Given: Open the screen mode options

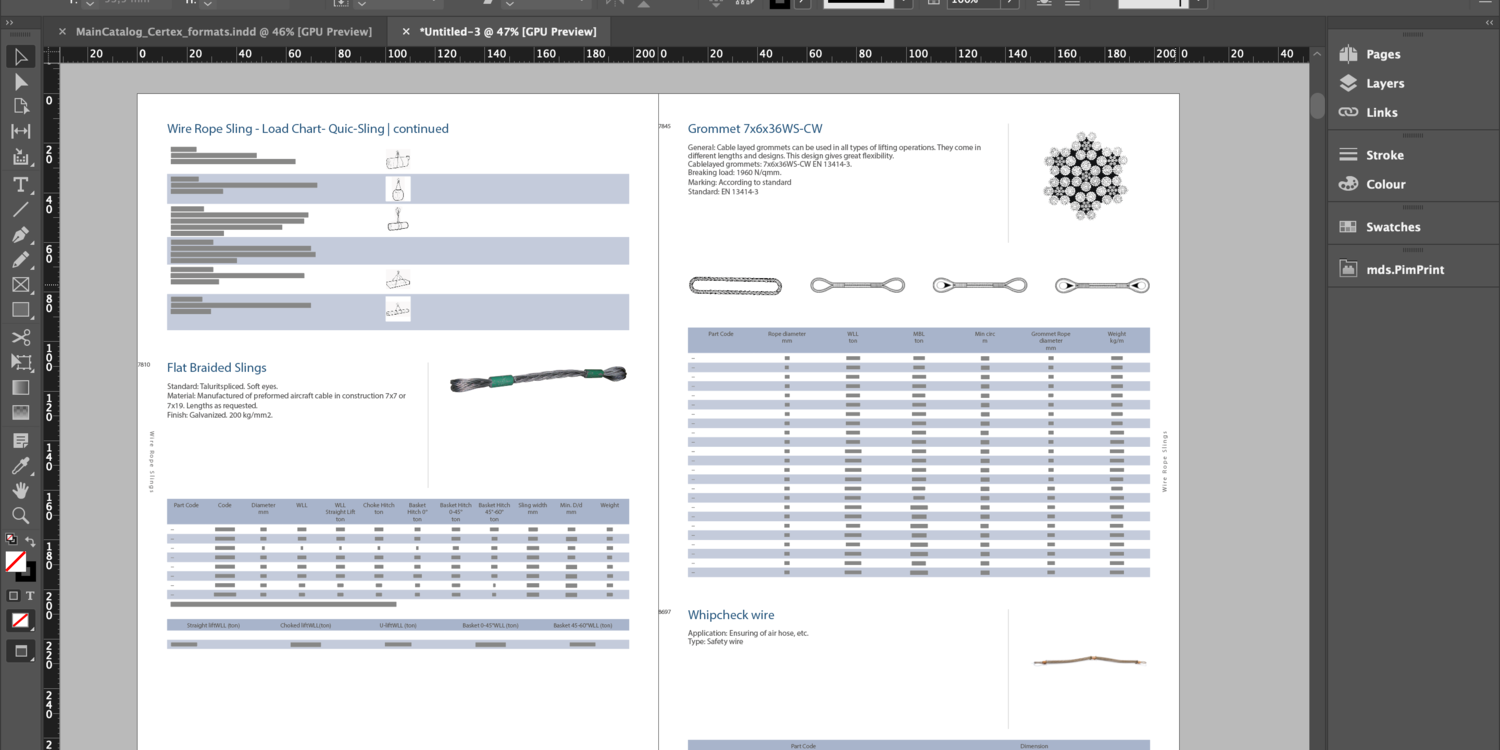Looking at the screenshot, I should pyautogui.click(x=20, y=651).
